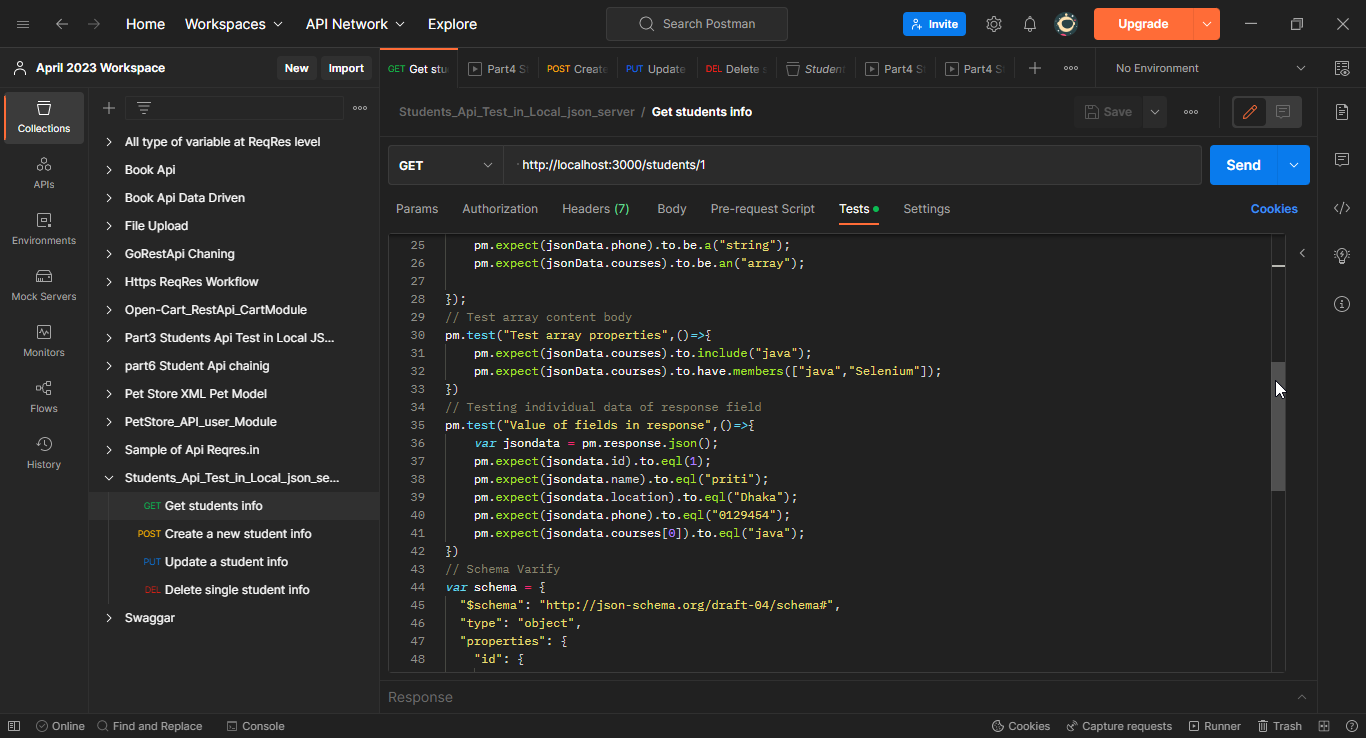1366x738 pixels.
Task: Open the APIs sidebar panel
Action: click(x=44, y=174)
